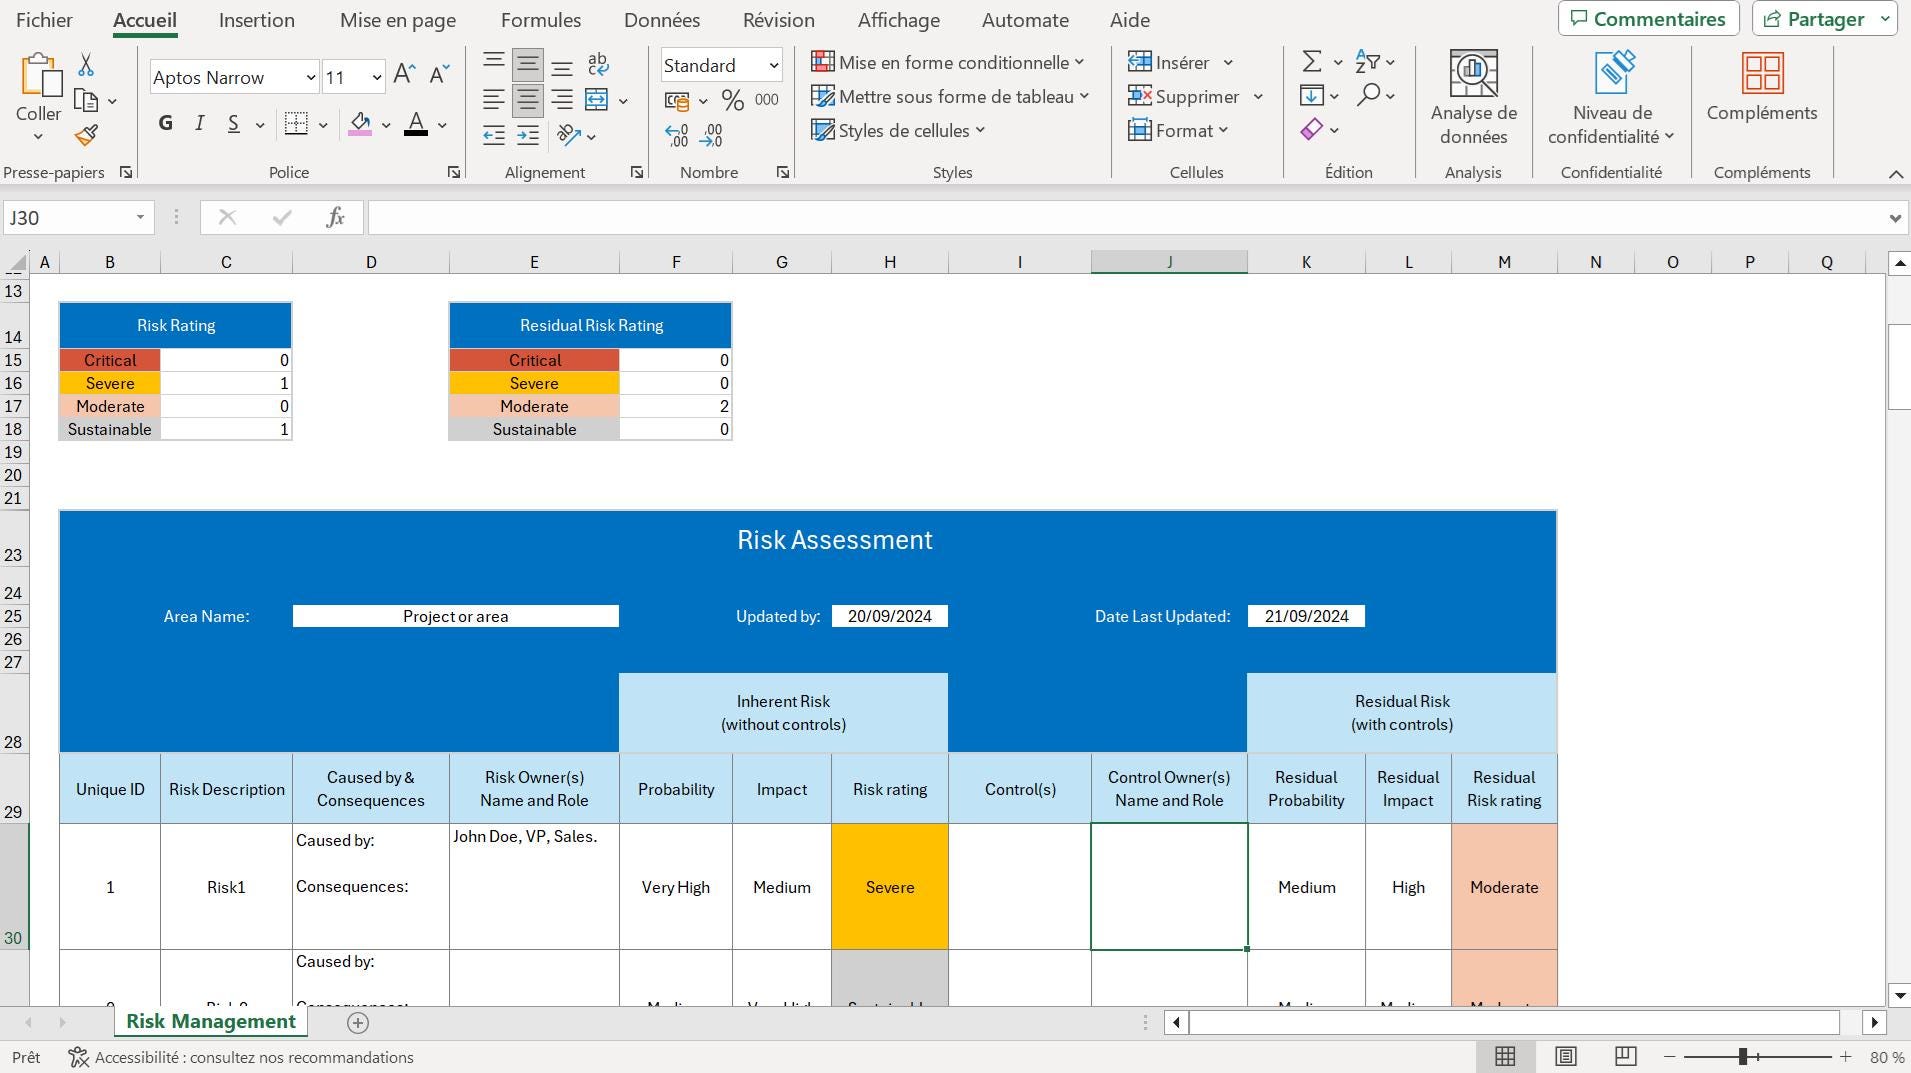Open the Standard number format combo box
This screenshot has height=1073, width=1911.
[720, 64]
